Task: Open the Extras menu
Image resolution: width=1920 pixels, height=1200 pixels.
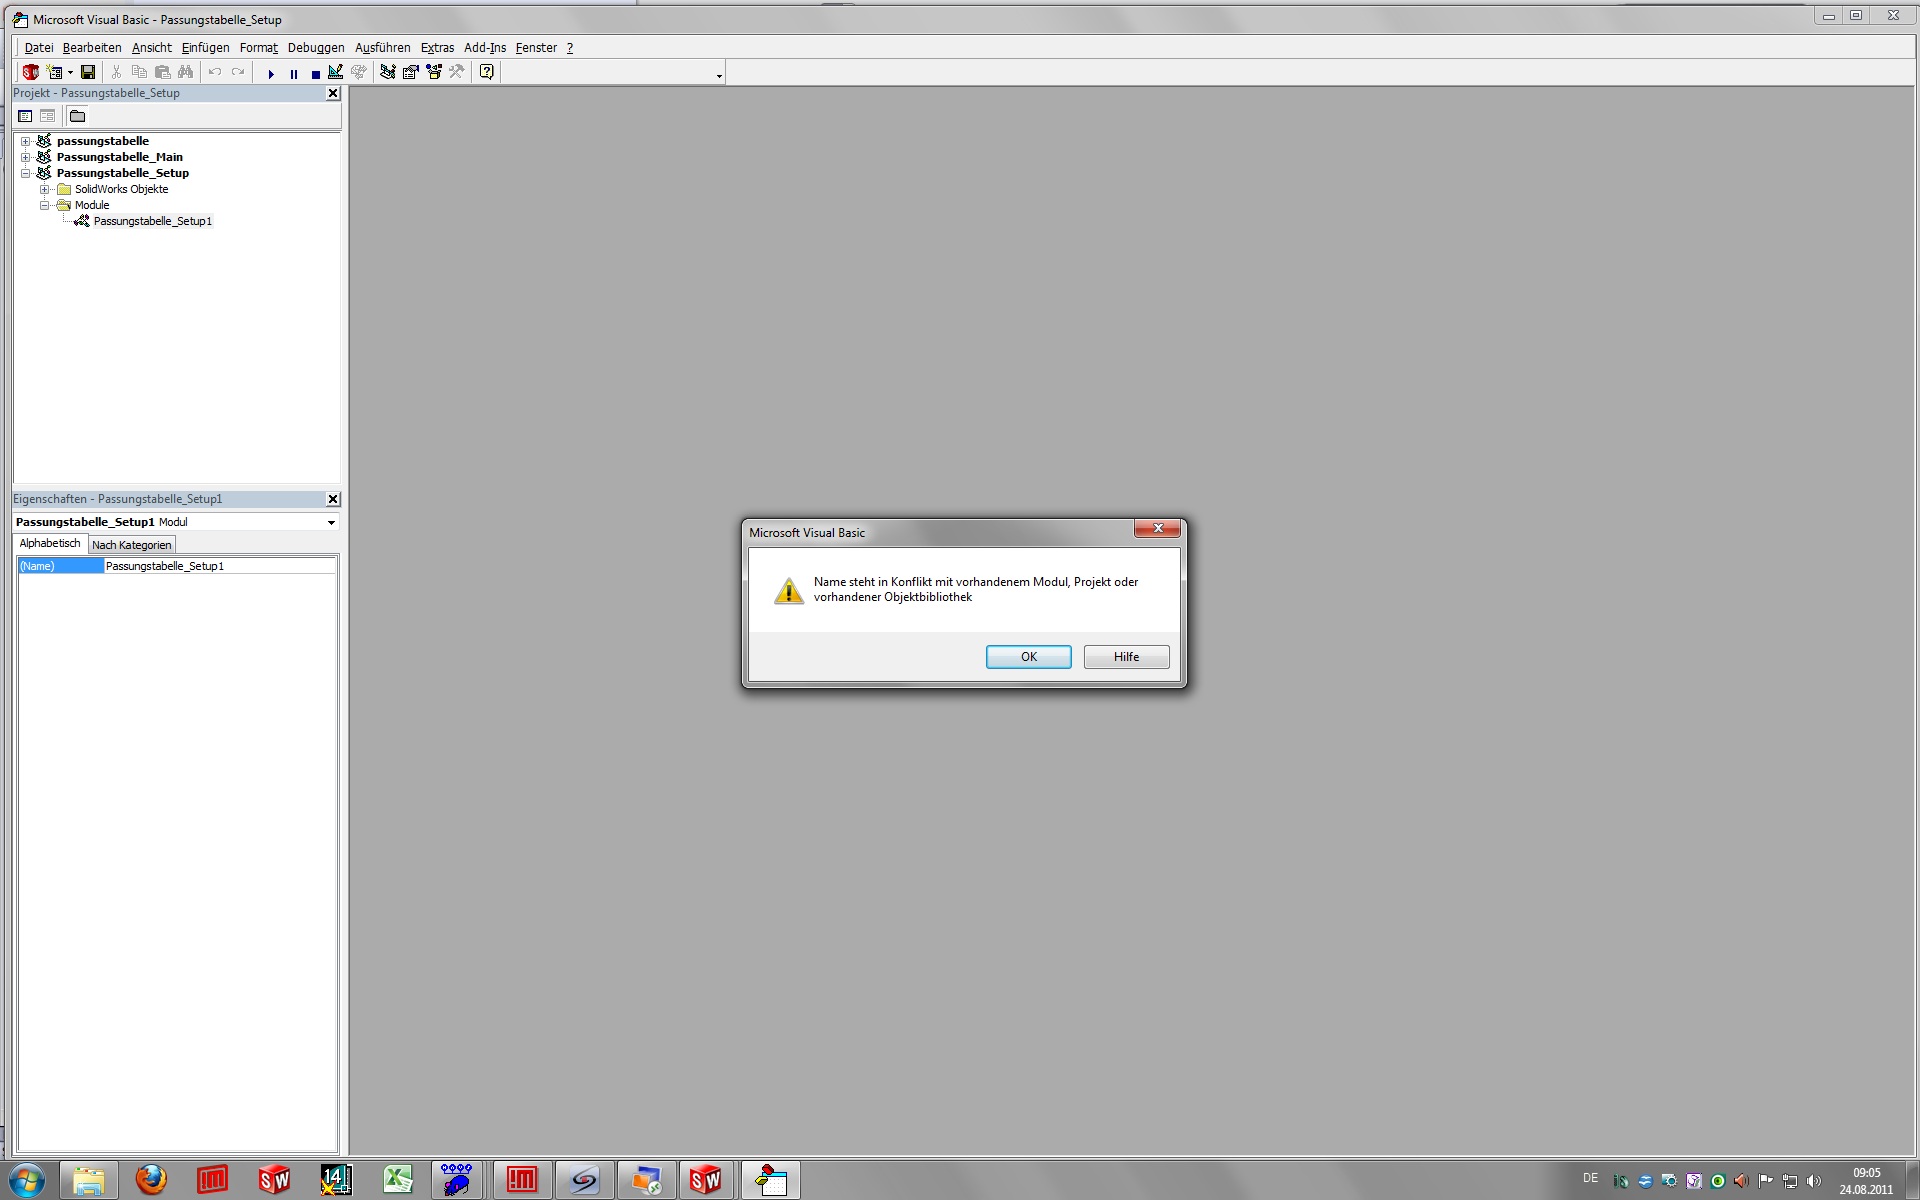Action: (x=437, y=47)
